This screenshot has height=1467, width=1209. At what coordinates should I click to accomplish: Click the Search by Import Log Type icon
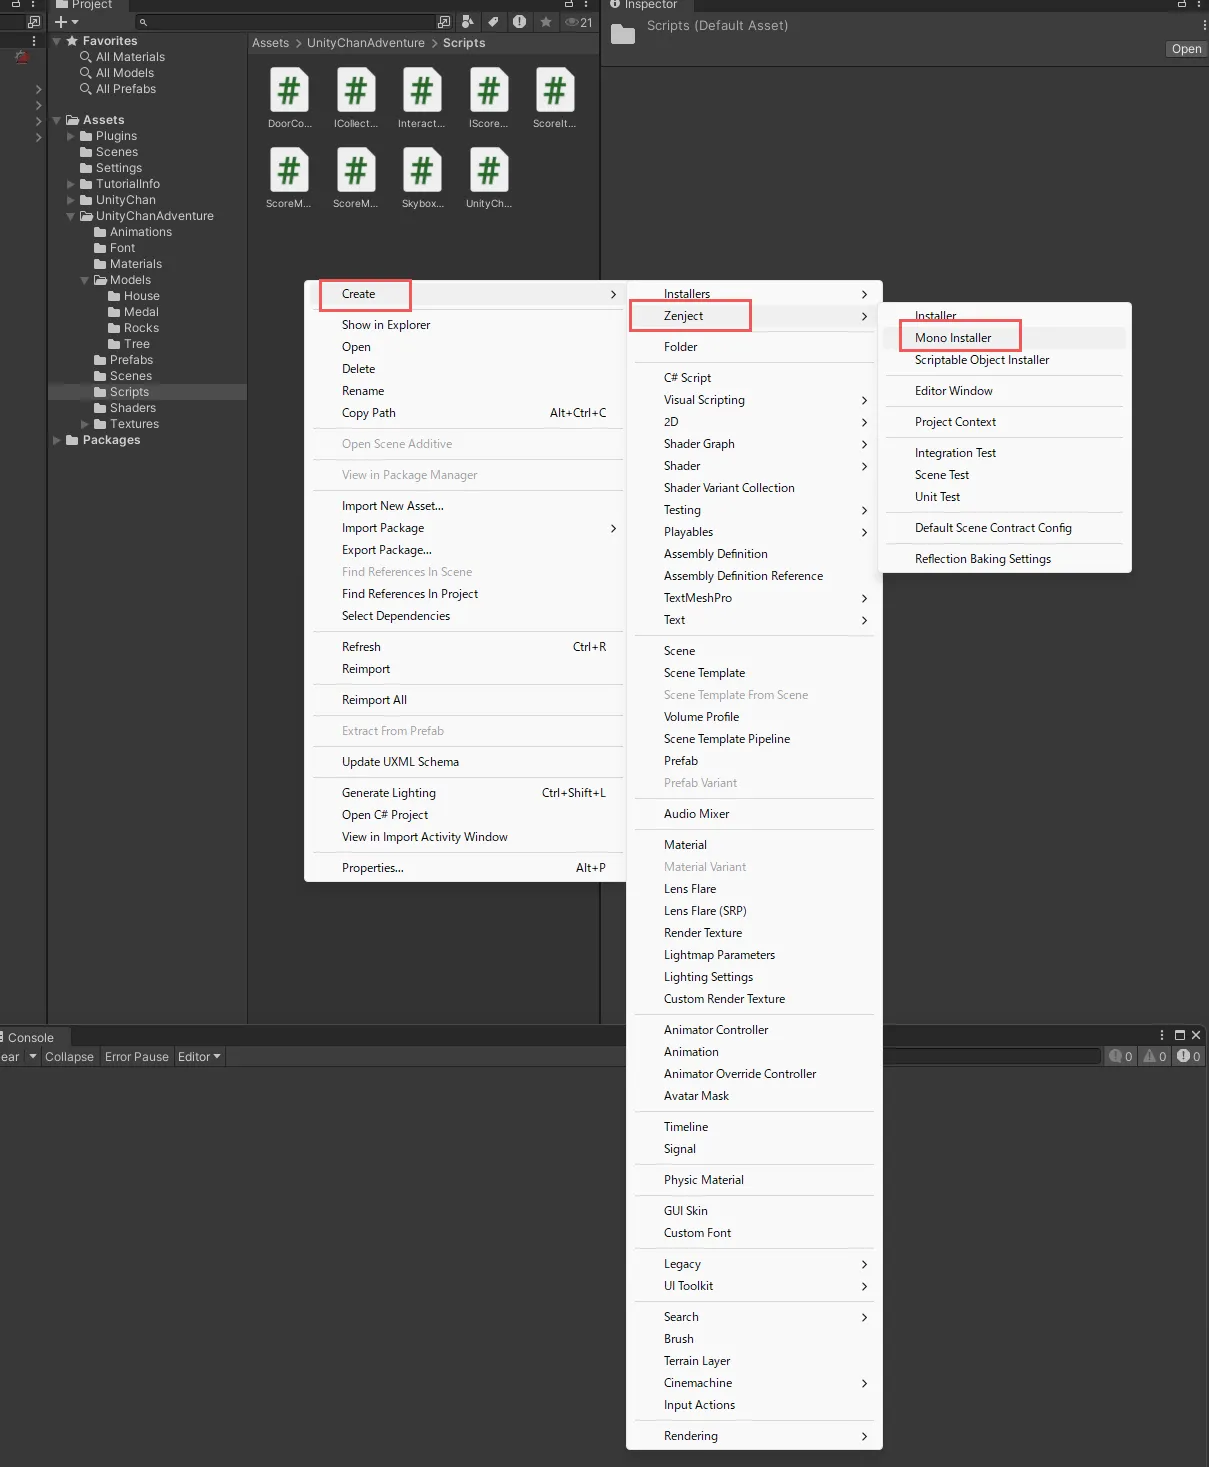[519, 22]
